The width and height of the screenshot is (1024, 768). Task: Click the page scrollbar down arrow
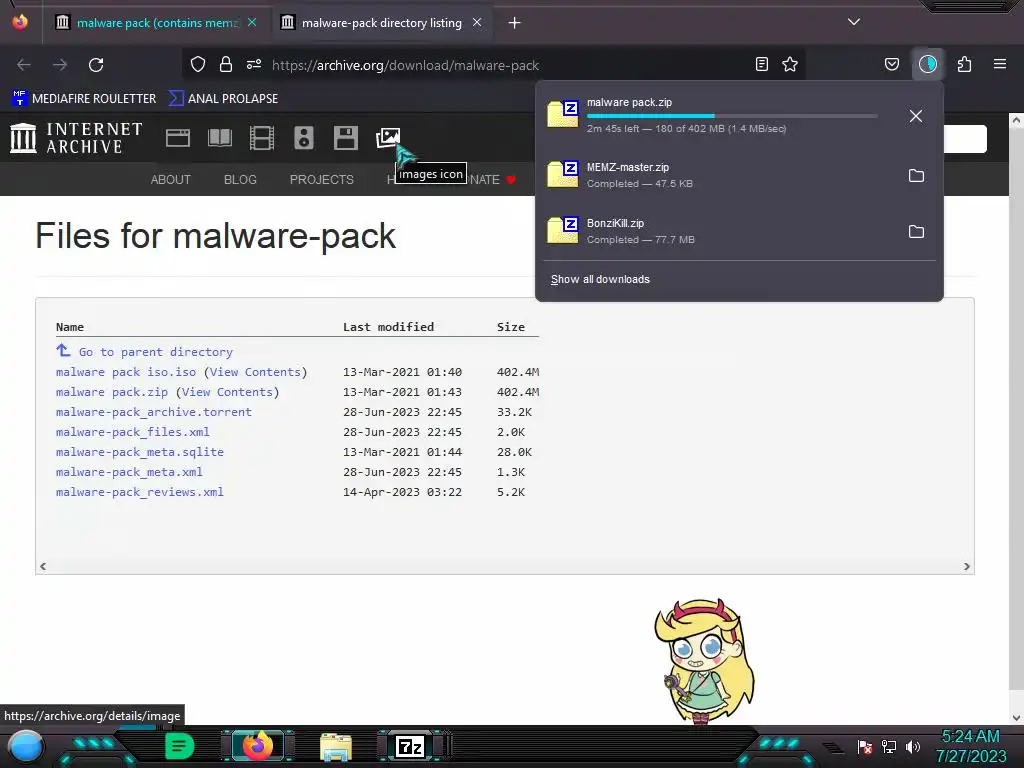point(1016,718)
